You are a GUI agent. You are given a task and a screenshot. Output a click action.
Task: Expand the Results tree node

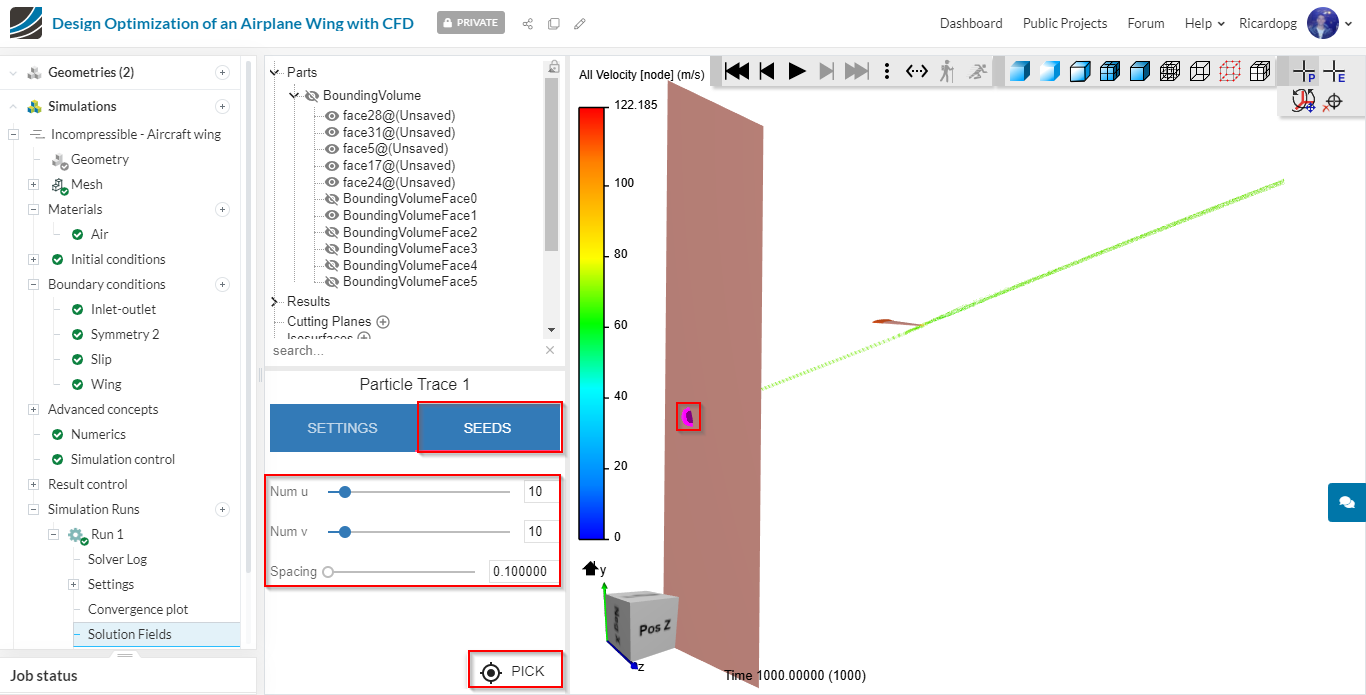[x=276, y=301]
